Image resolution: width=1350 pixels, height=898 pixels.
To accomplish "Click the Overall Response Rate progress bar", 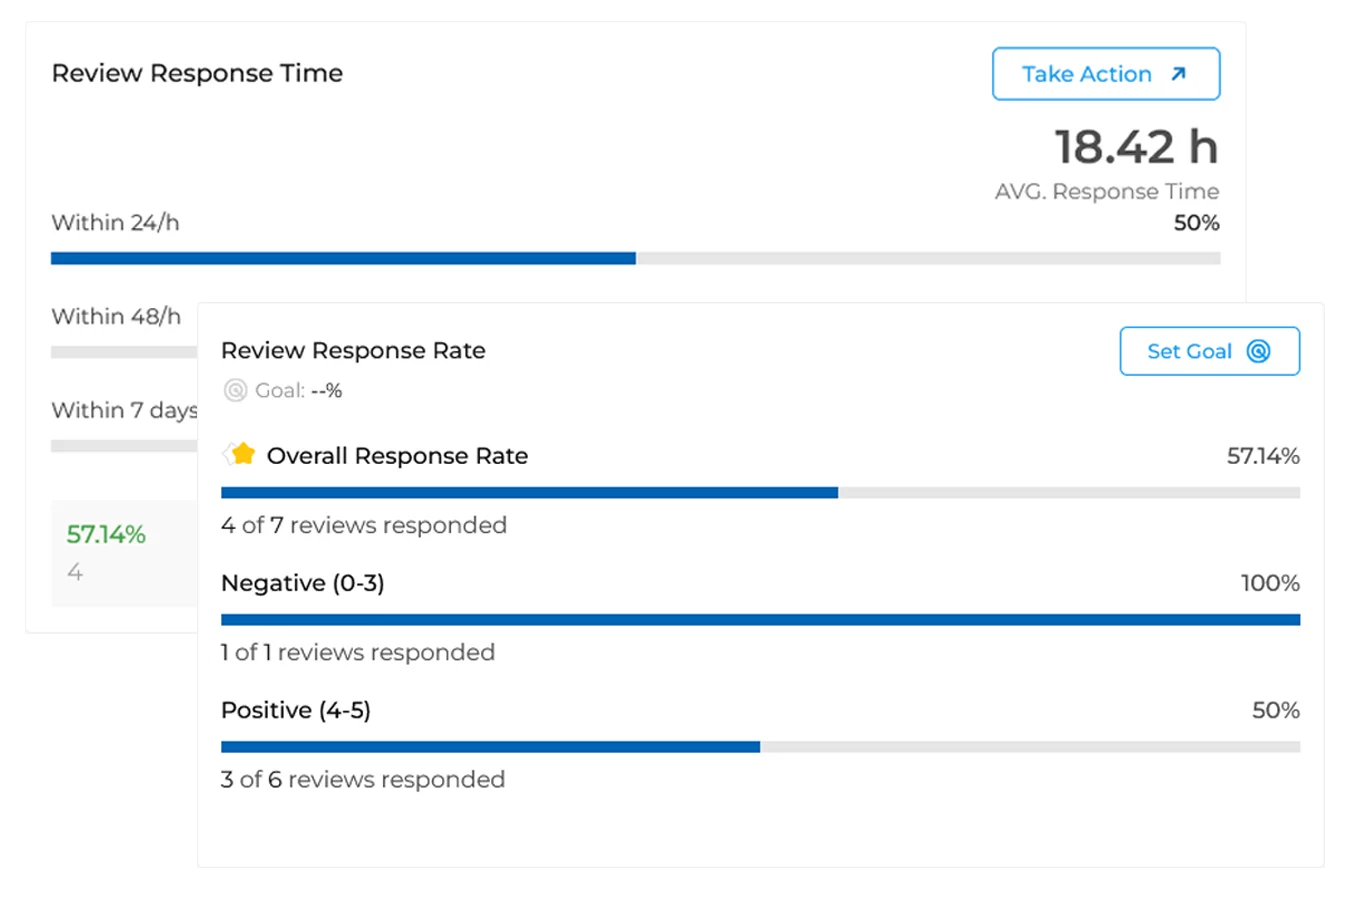I will [x=760, y=493].
